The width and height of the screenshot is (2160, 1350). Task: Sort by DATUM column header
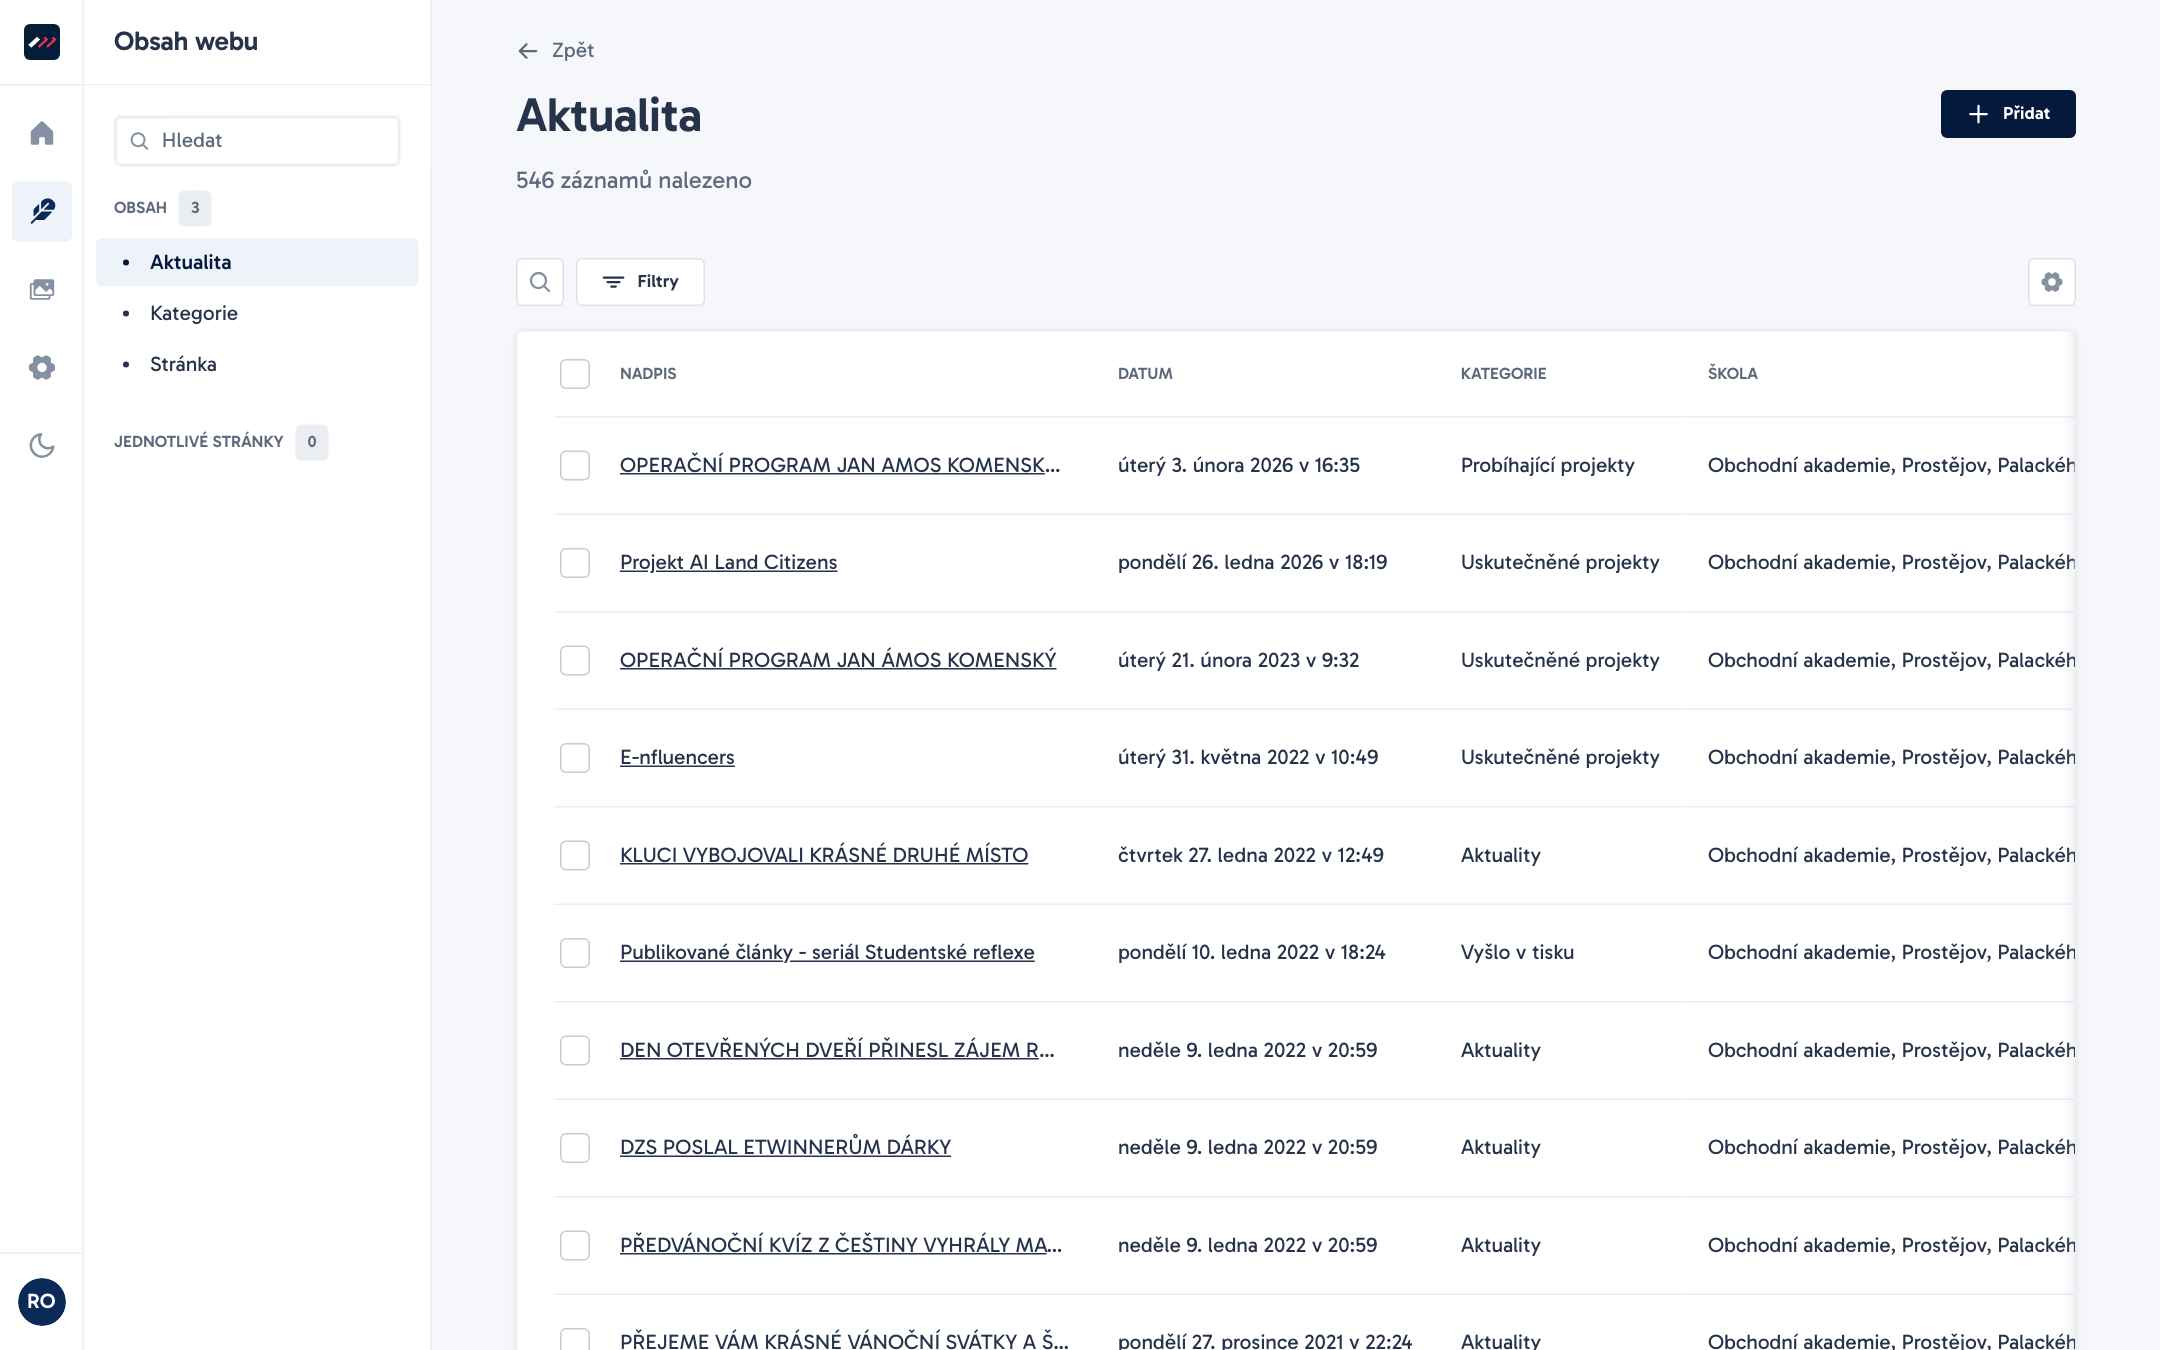tap(1145, 374)
